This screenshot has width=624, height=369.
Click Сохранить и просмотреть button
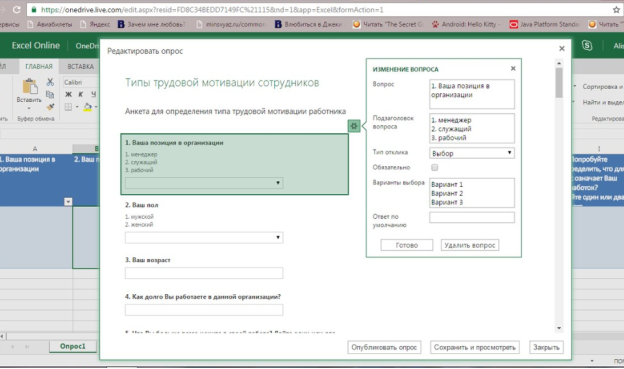point(474,347)
